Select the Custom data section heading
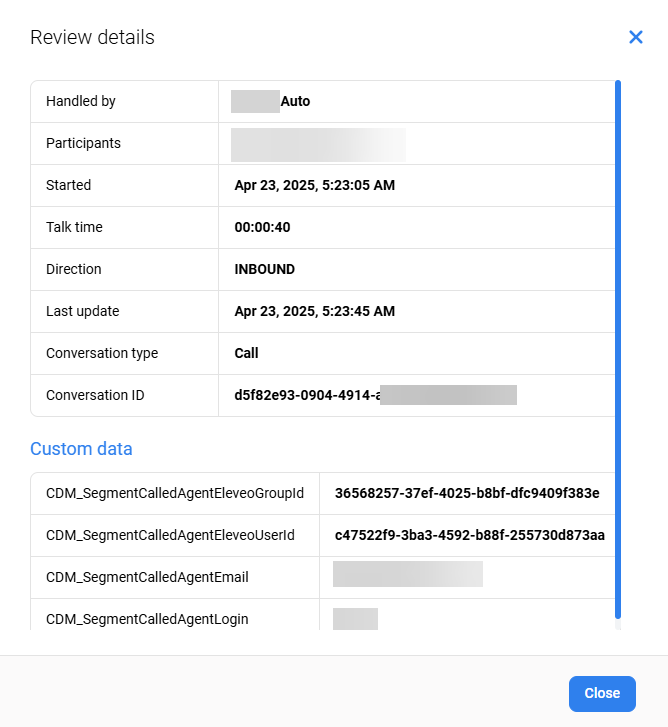The width and height of the screenshot is (668, 727). click(81, 449)
